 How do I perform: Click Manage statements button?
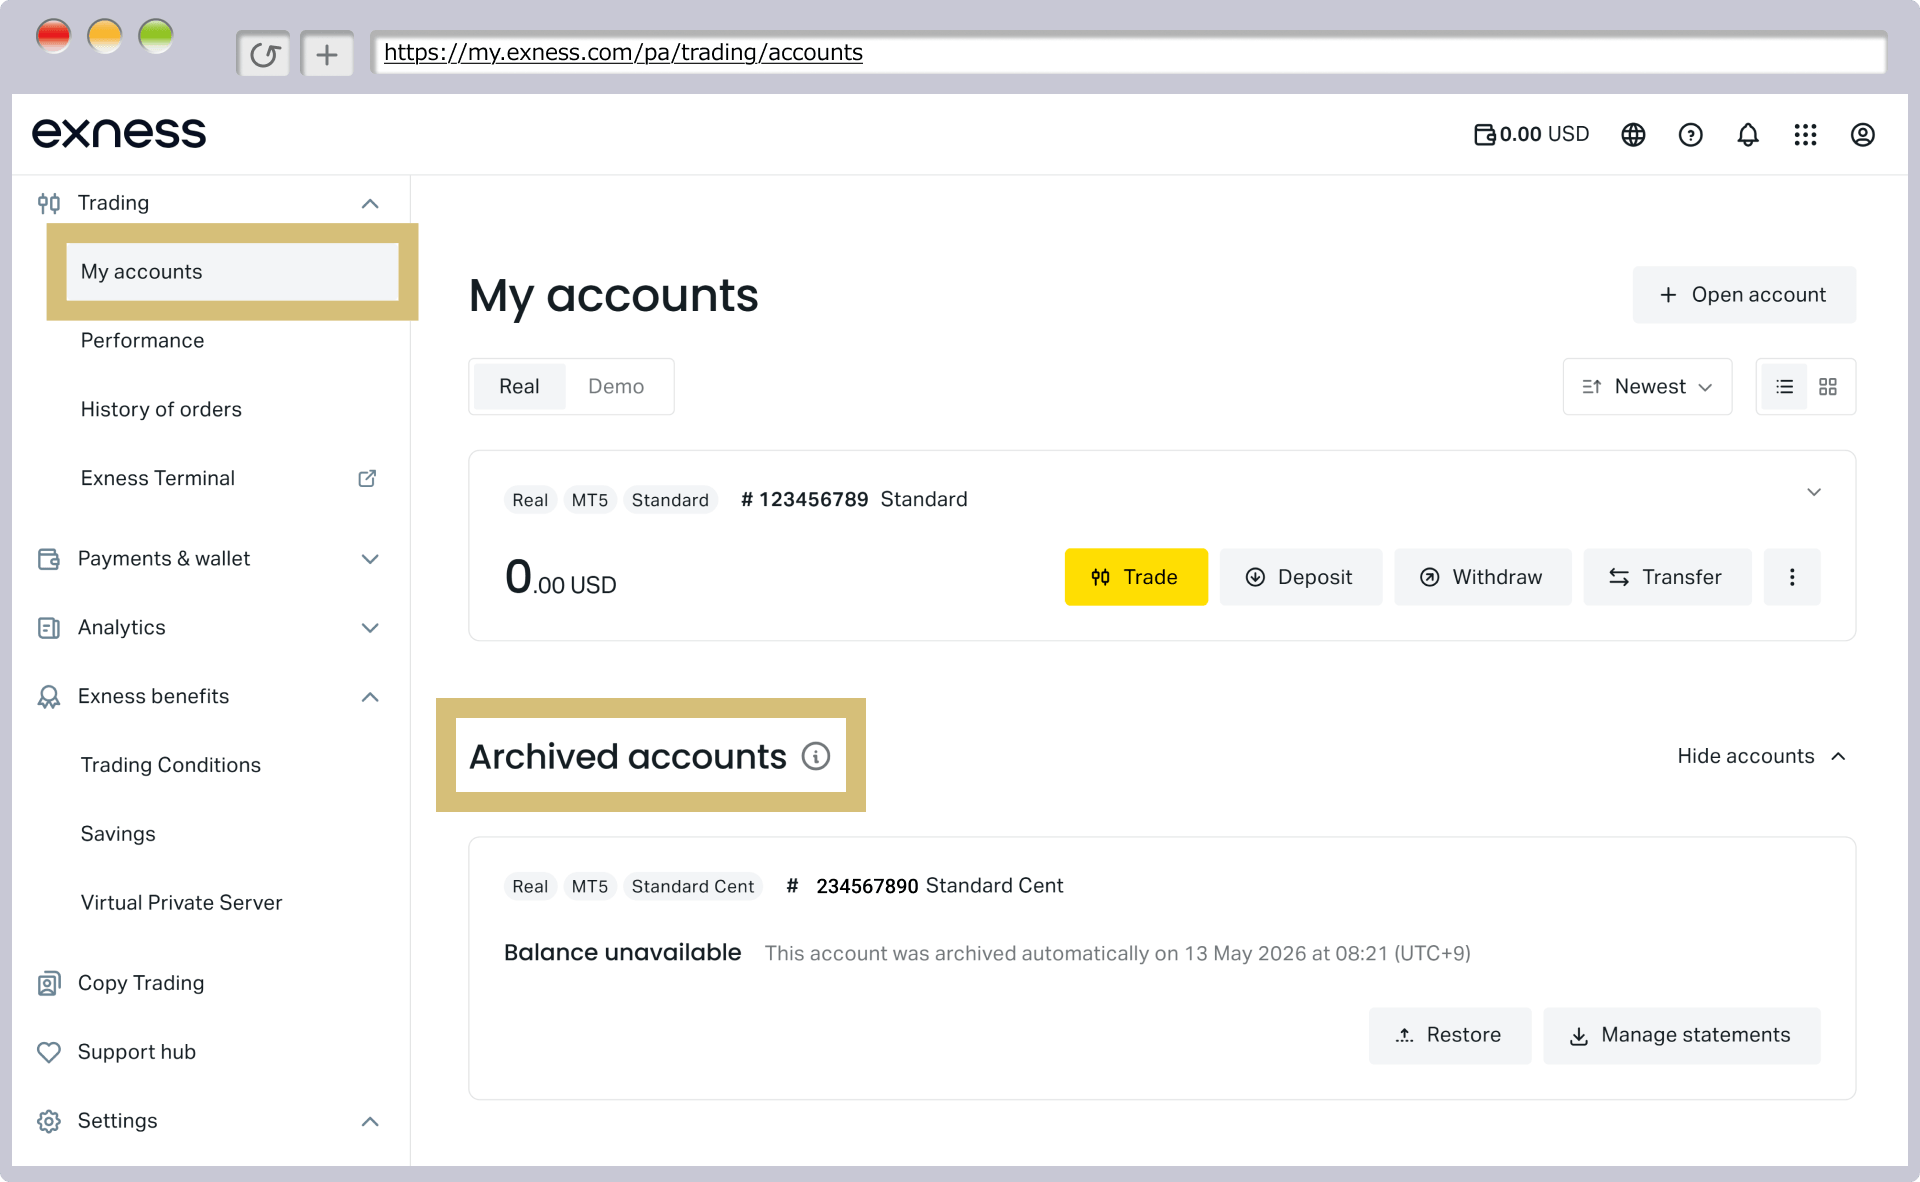point(1681,1035)
